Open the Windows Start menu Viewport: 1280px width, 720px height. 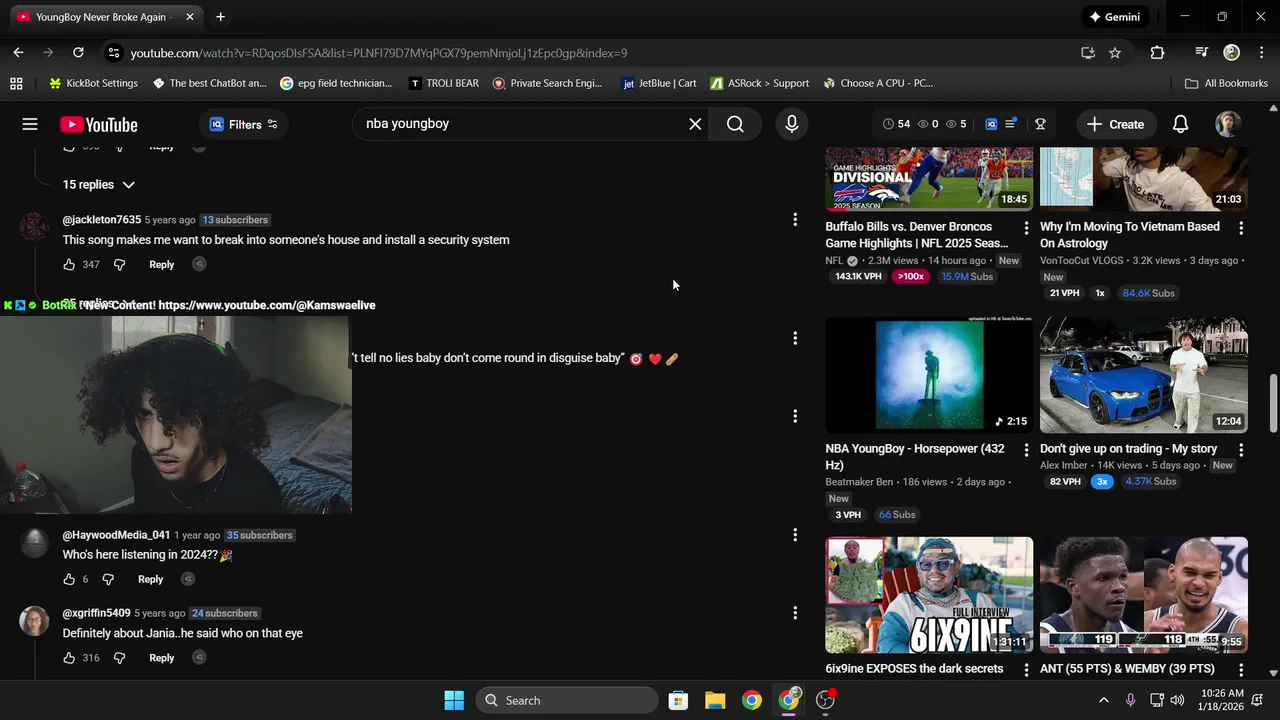coord(454,700)
